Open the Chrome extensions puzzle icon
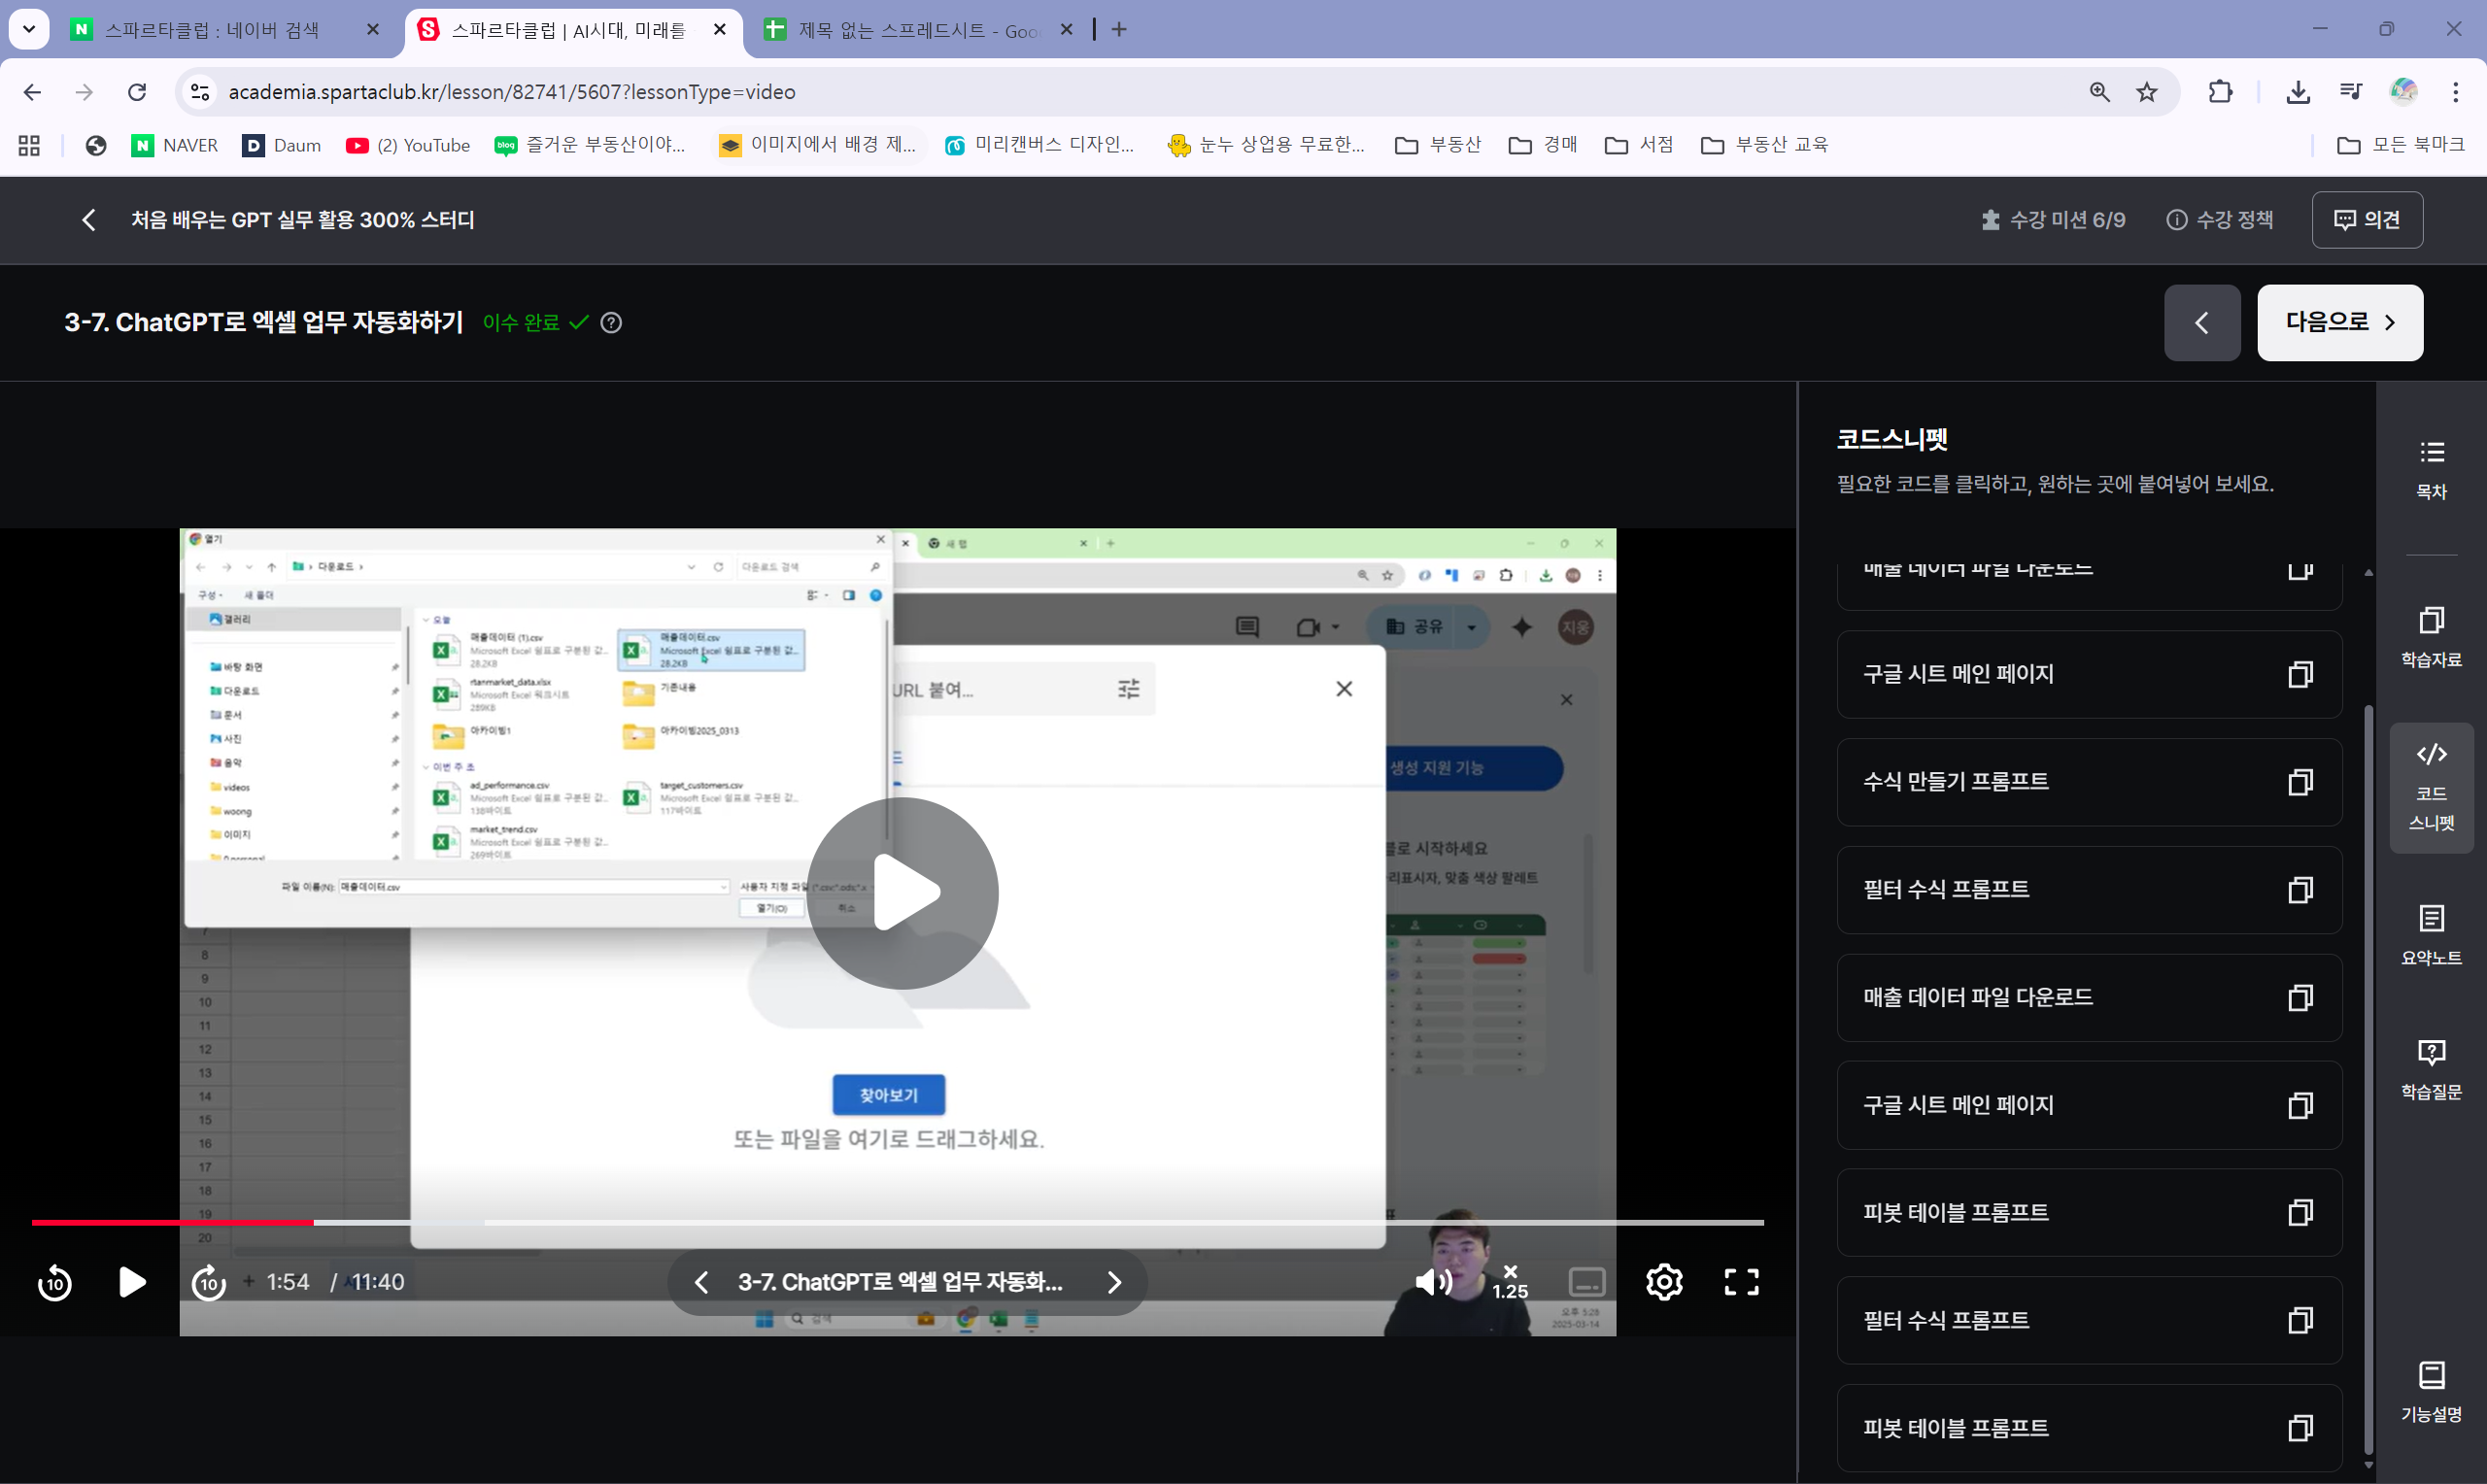The width and height of the screenshot is (2487, 1484). 2220,92
